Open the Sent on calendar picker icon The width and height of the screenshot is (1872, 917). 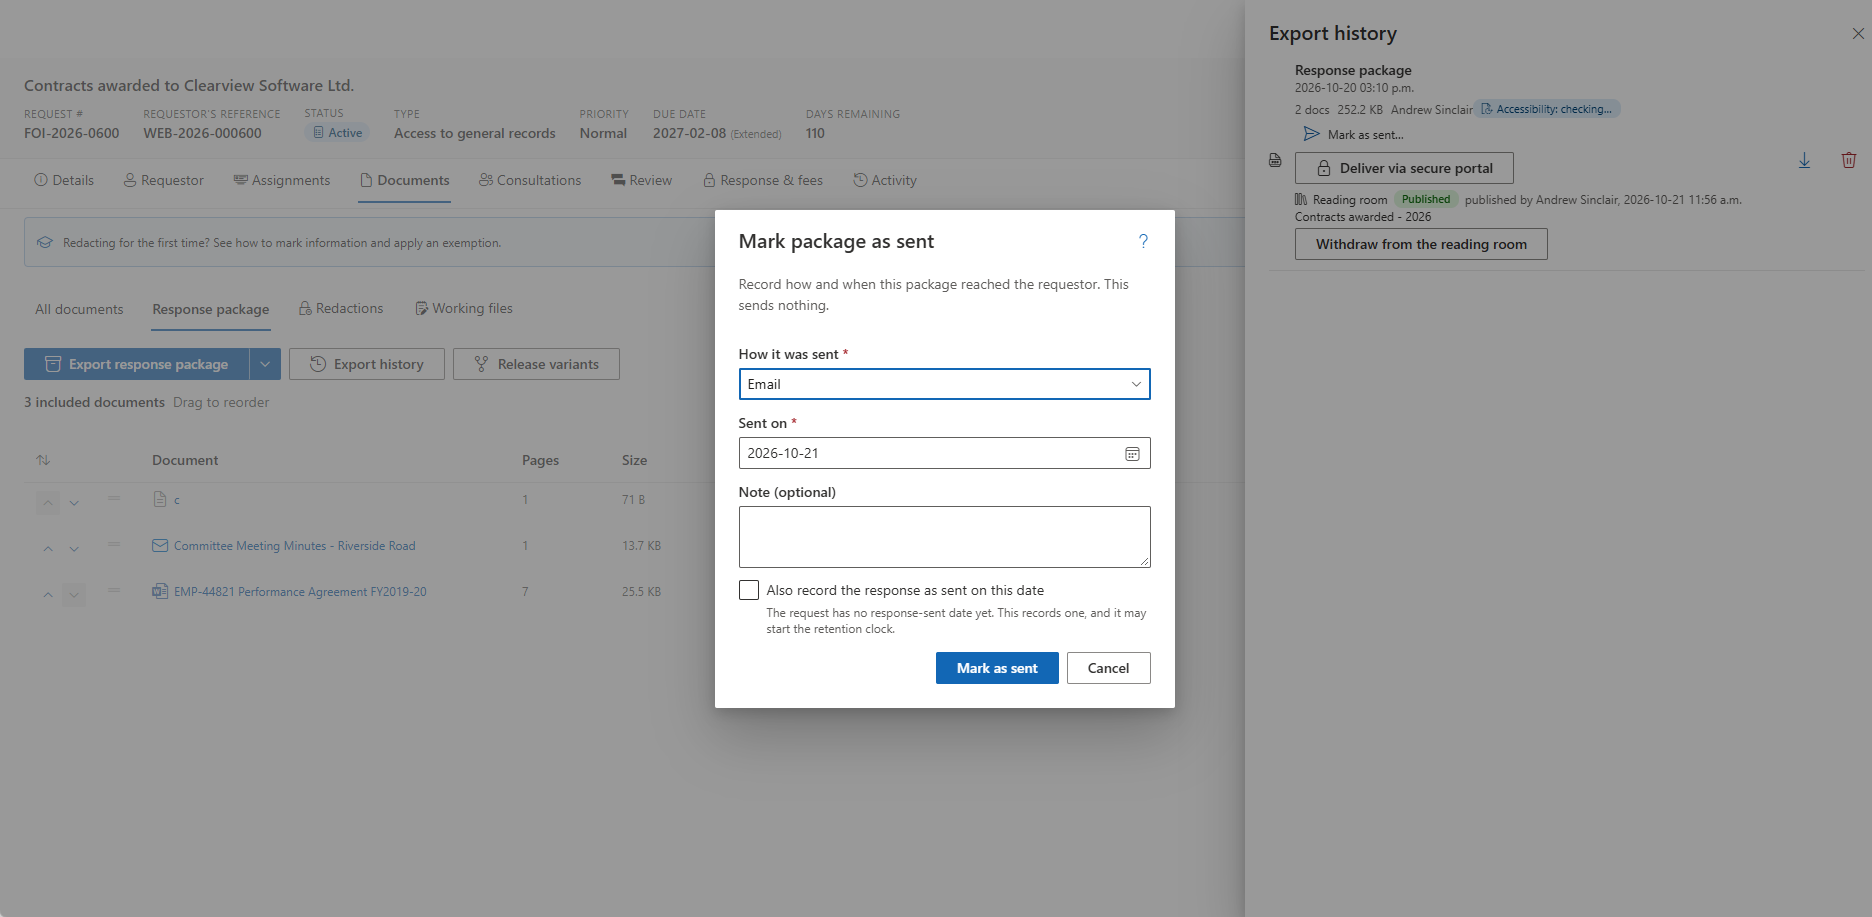[1132, 454]
